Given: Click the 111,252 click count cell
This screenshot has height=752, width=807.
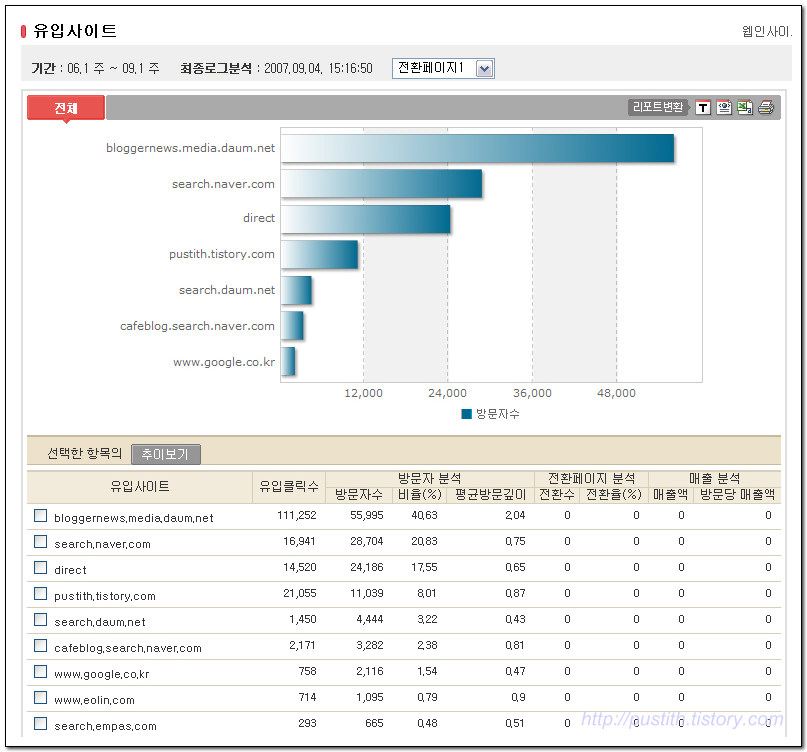Looking at the screenshot, I should click(x=297, y=515).
